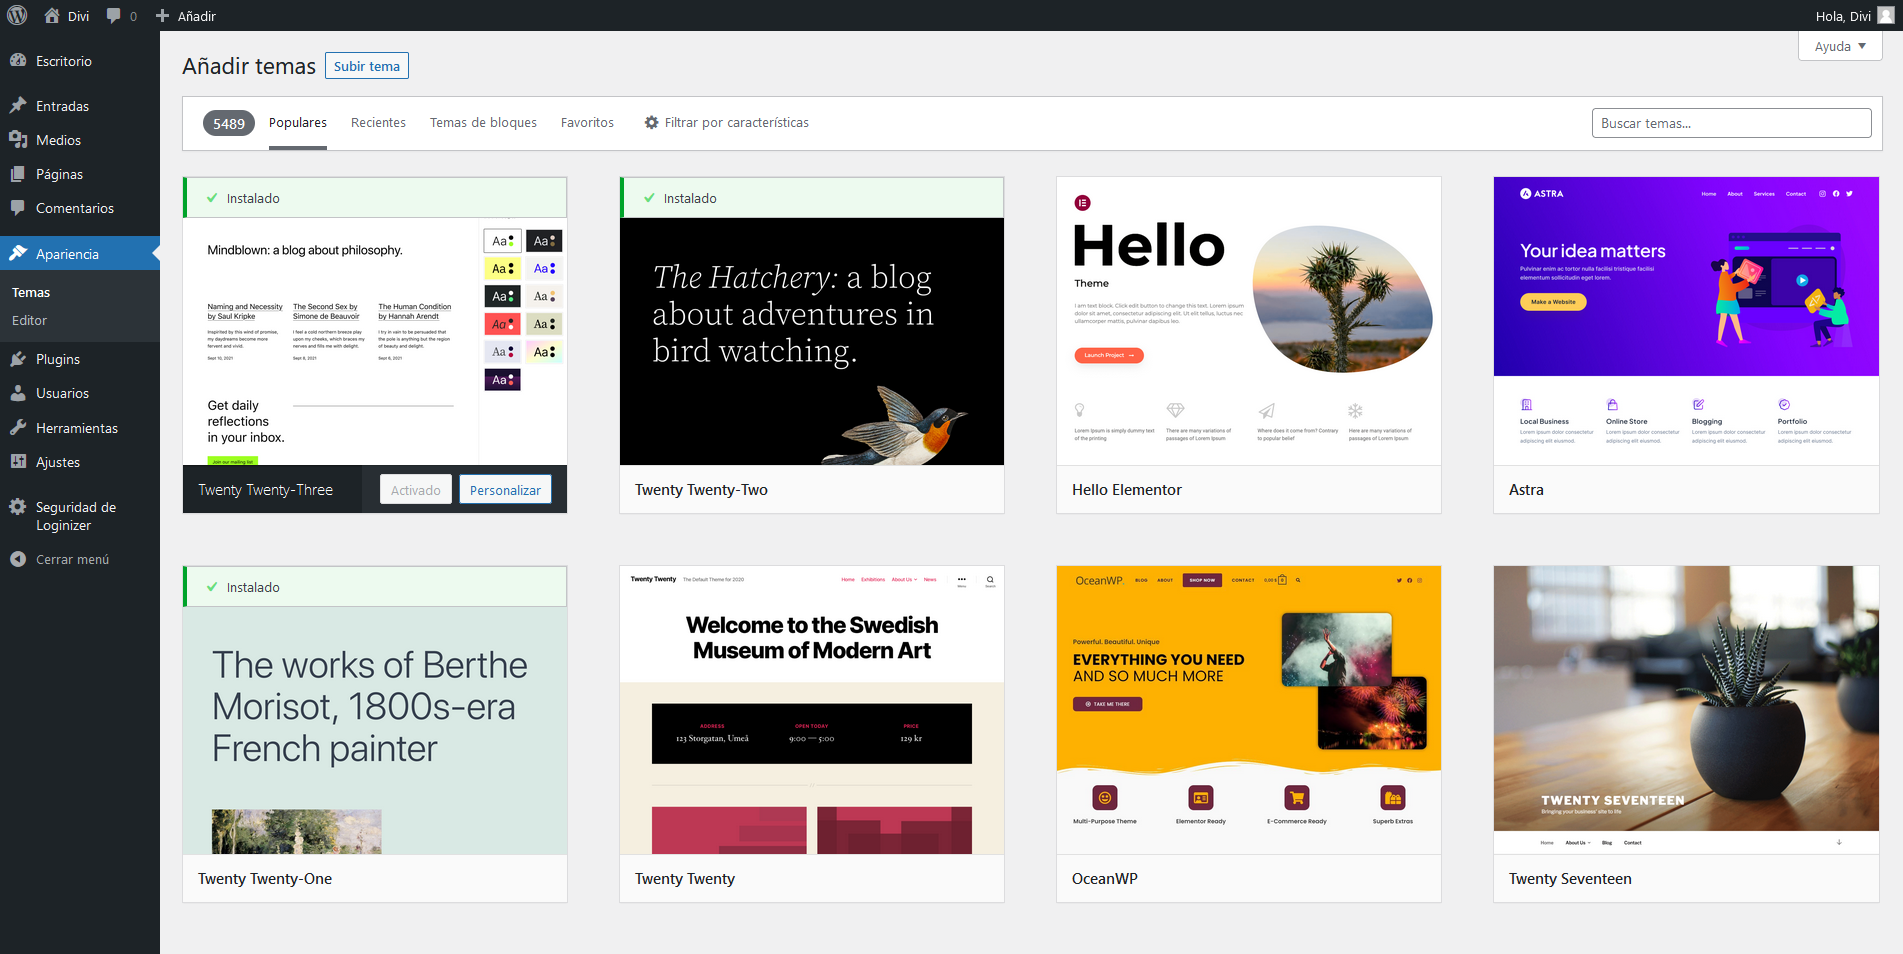Open the Divi site home icon
Image resolution: width=1903 pixels, height=954 pixels.
click(52, 15)
